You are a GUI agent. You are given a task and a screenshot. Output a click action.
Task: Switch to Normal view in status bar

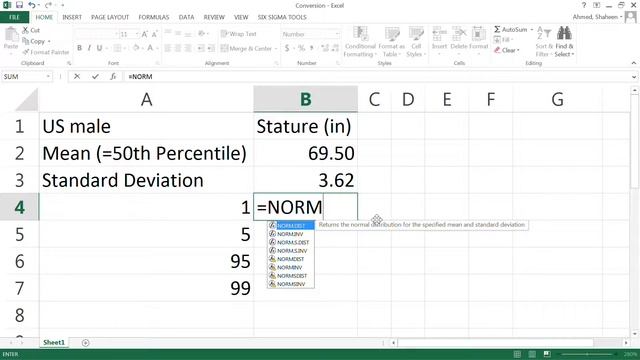tap(517, 354)
